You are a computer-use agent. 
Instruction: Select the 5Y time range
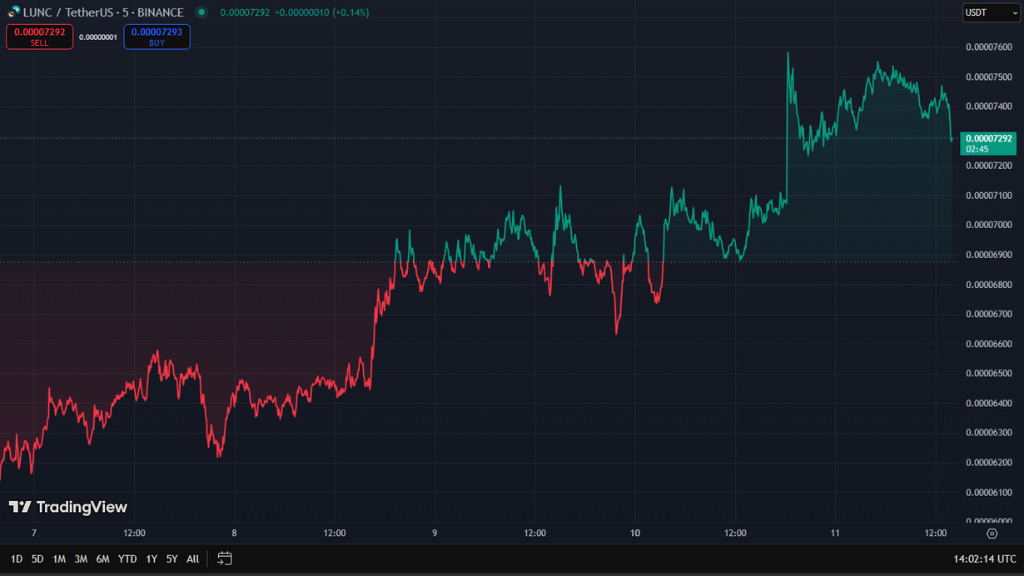172,559
